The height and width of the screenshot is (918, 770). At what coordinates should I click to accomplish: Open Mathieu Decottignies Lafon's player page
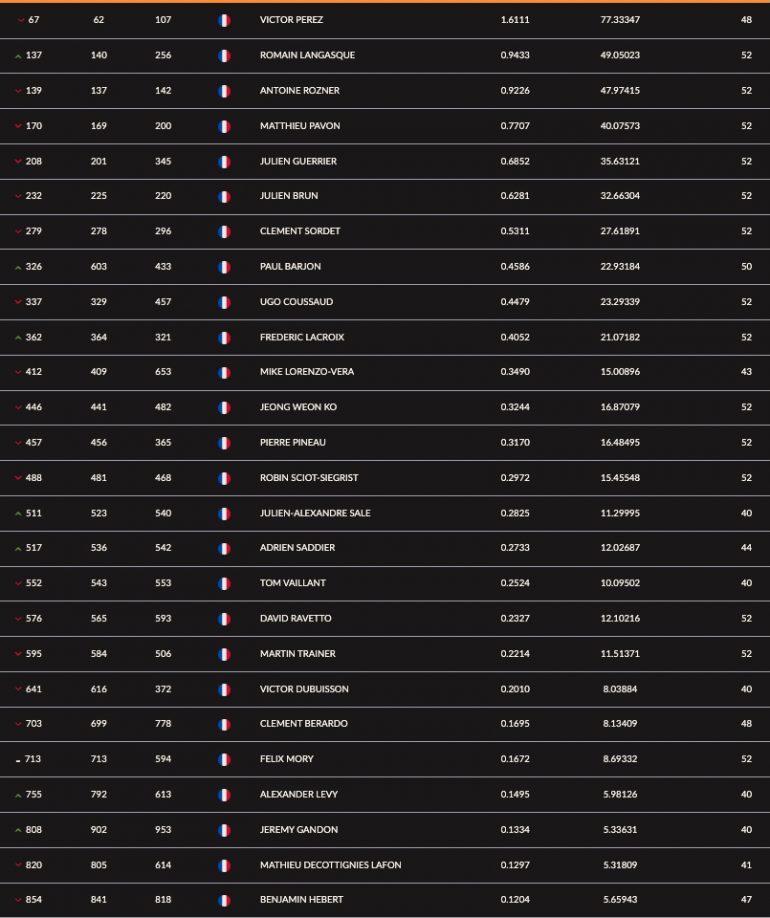tap(330, 865)
